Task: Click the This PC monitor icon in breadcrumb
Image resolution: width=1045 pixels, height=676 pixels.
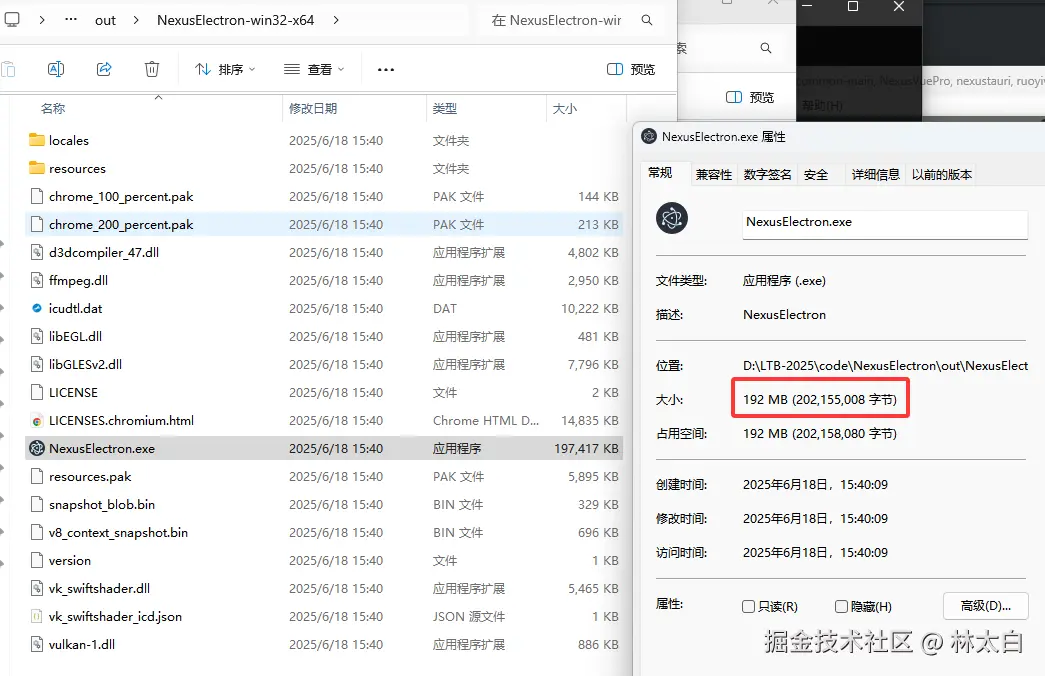Action: click(x=11, y=19)
